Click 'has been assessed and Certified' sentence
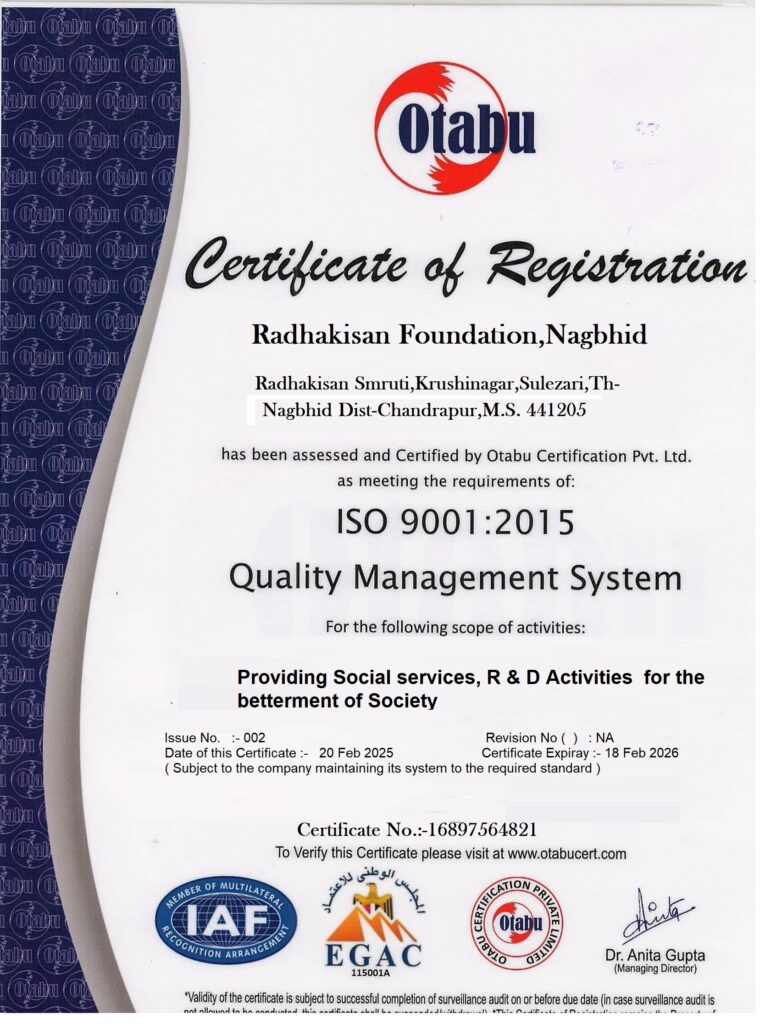The image size is (765, 1024). (x=456, y=456)
